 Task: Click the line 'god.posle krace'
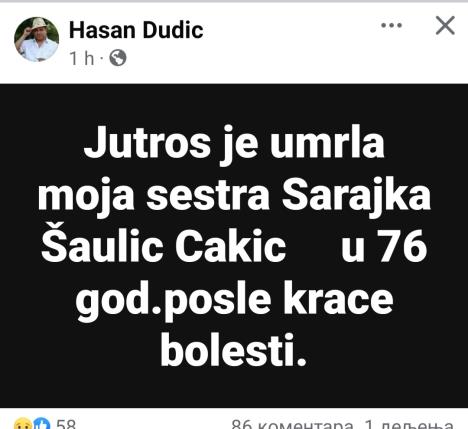coord(234,299)
